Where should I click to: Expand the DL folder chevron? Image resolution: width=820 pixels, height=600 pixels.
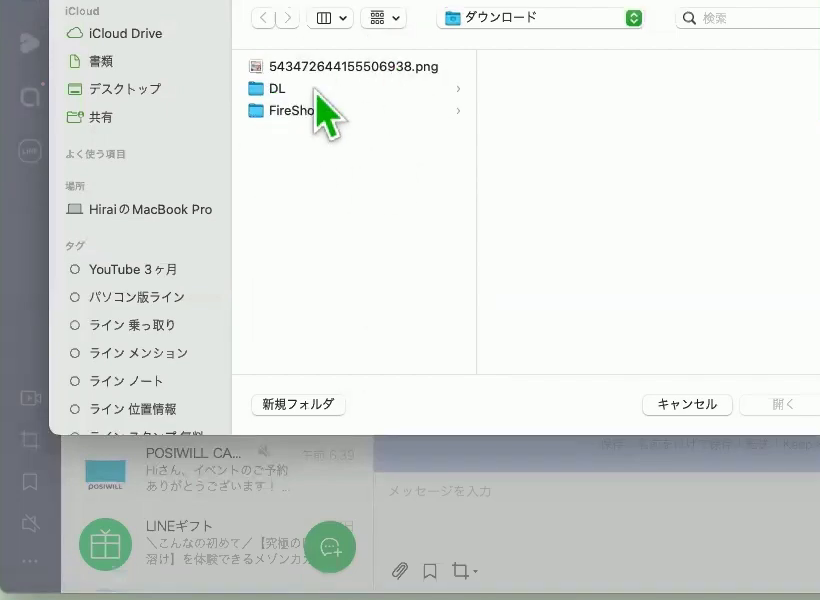pos(458,89)
